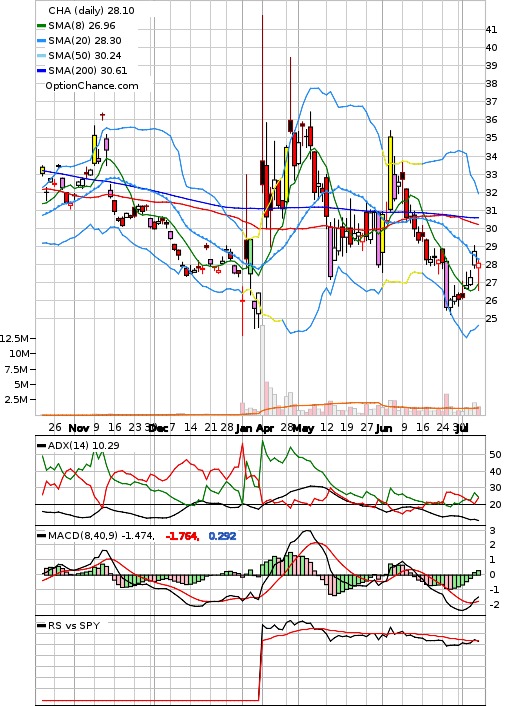Image resolution: width=526 pixels, height=706 pixels.
Task: Click the SMA(20) 28.30 legend label
Action: (x=85, y=41)
